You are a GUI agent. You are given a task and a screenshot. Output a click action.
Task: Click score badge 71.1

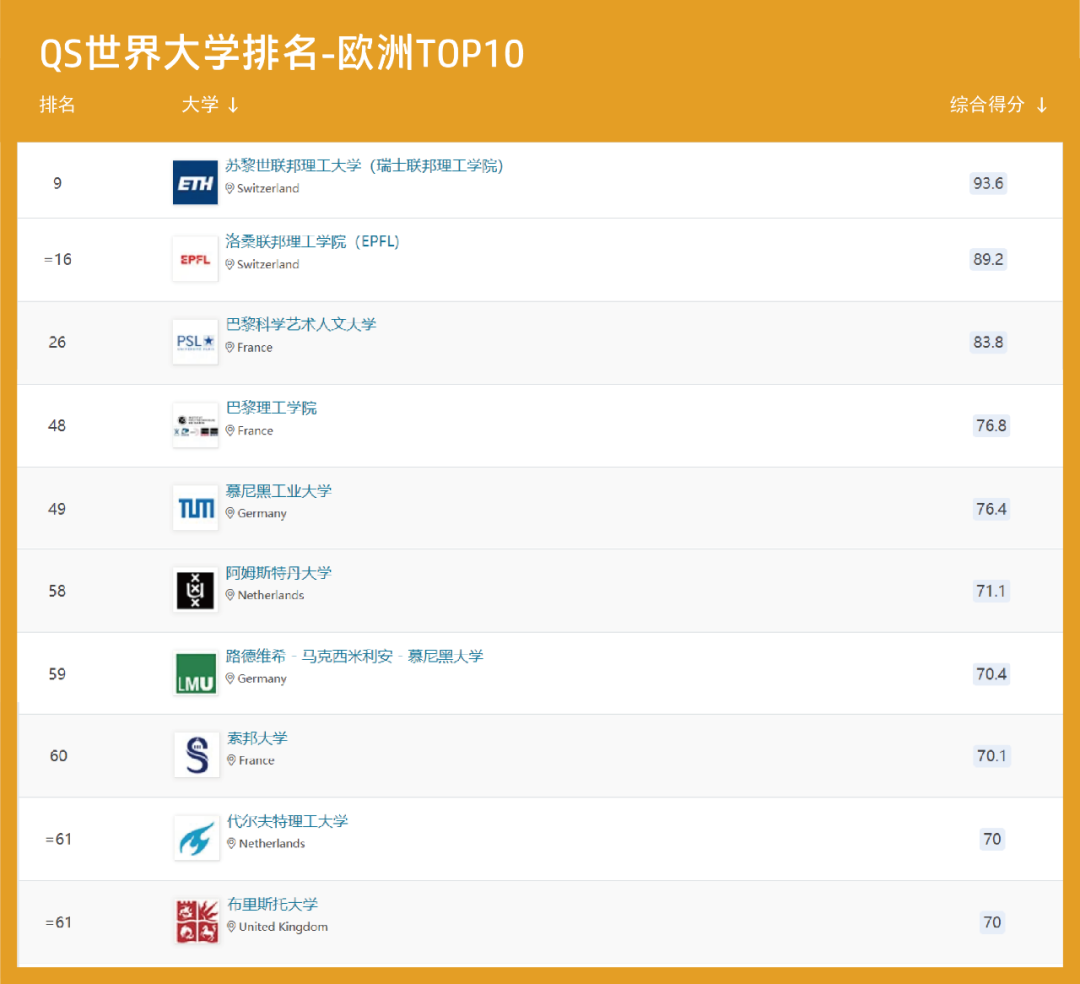991,591
